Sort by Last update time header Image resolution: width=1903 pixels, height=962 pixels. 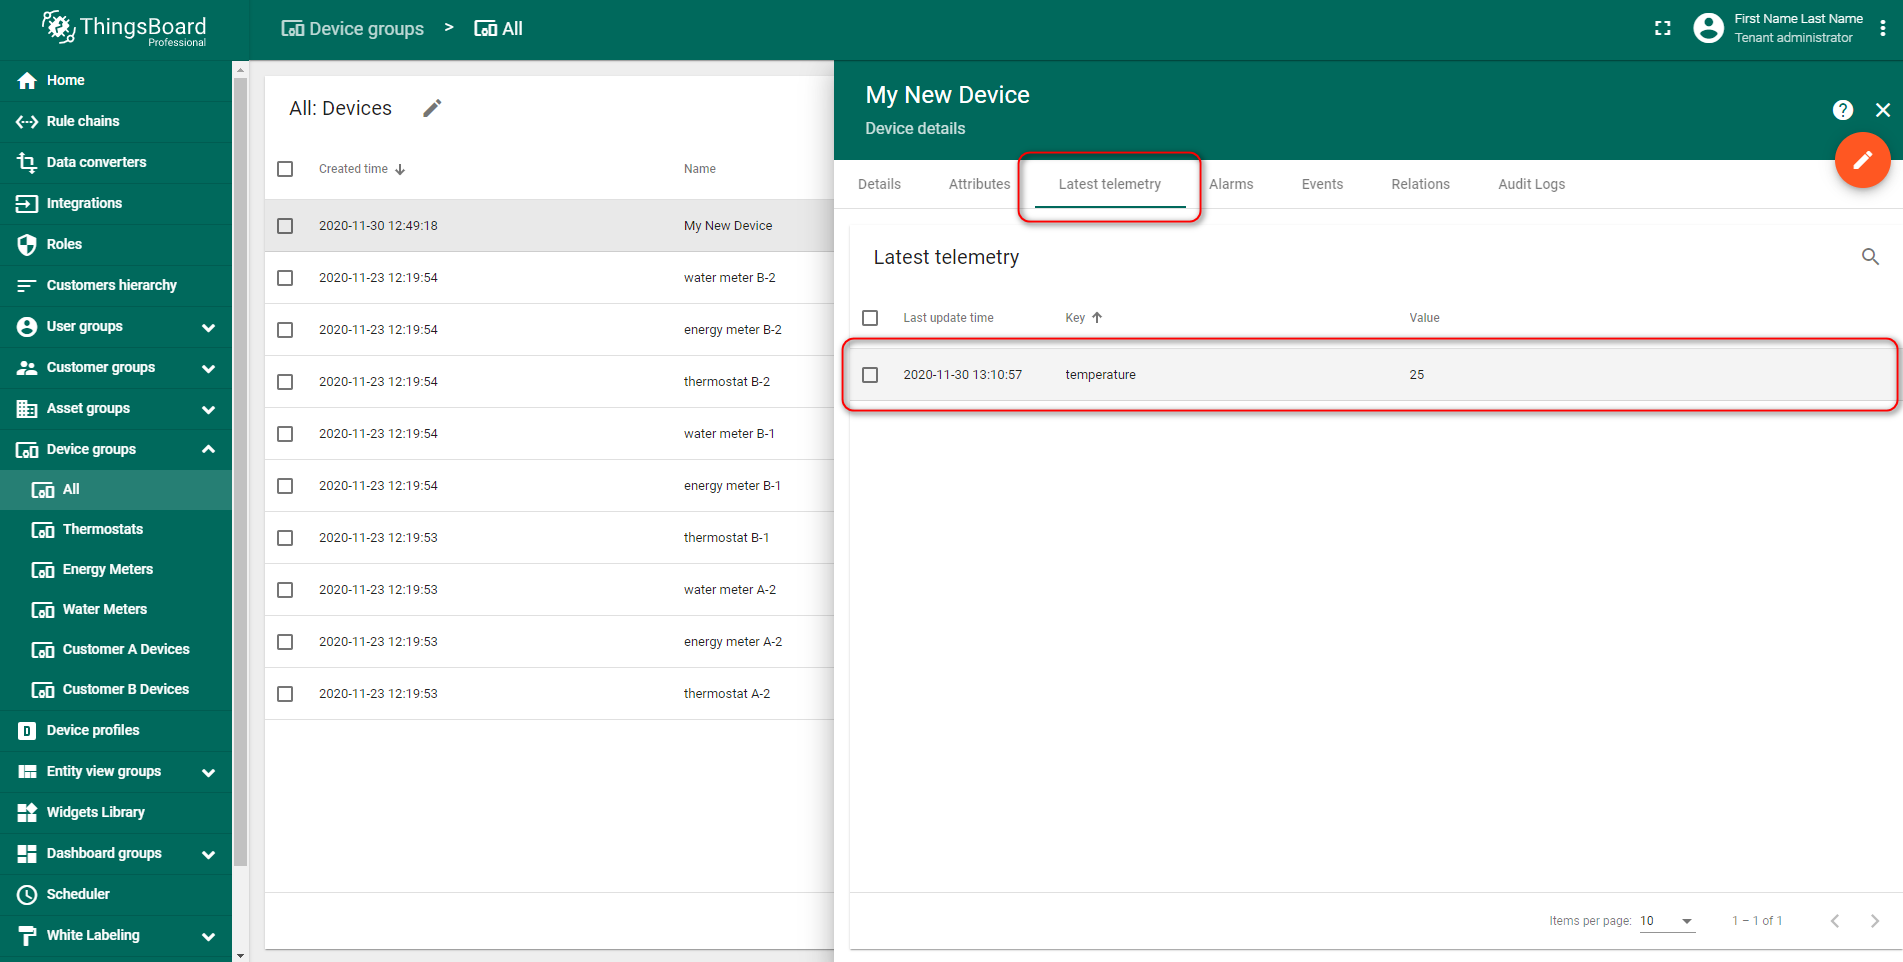948,318
